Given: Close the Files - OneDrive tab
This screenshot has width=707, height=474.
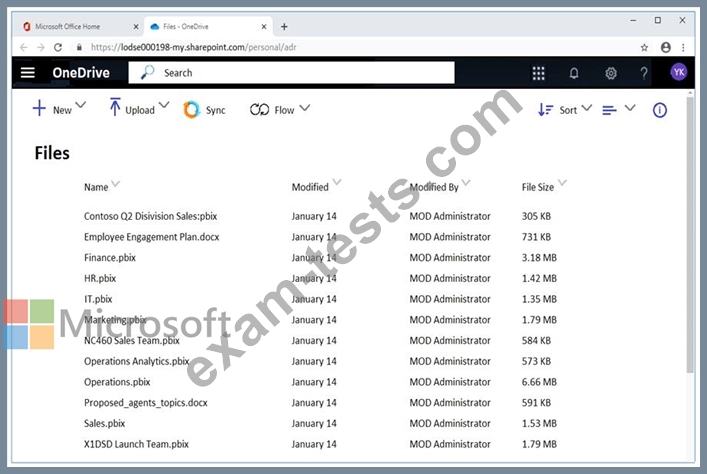Looking at the screenshot, I should click(264, 27).
